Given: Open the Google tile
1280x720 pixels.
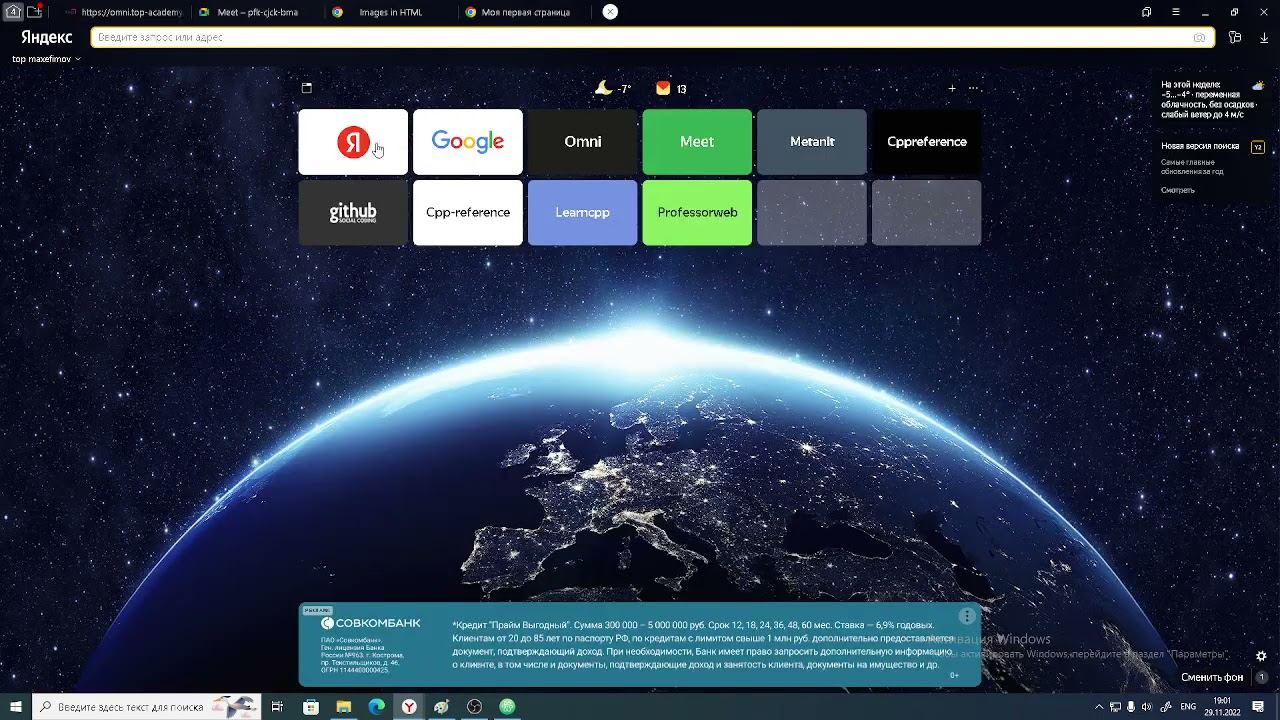Looking at the screenshot, I should [468, 142].
